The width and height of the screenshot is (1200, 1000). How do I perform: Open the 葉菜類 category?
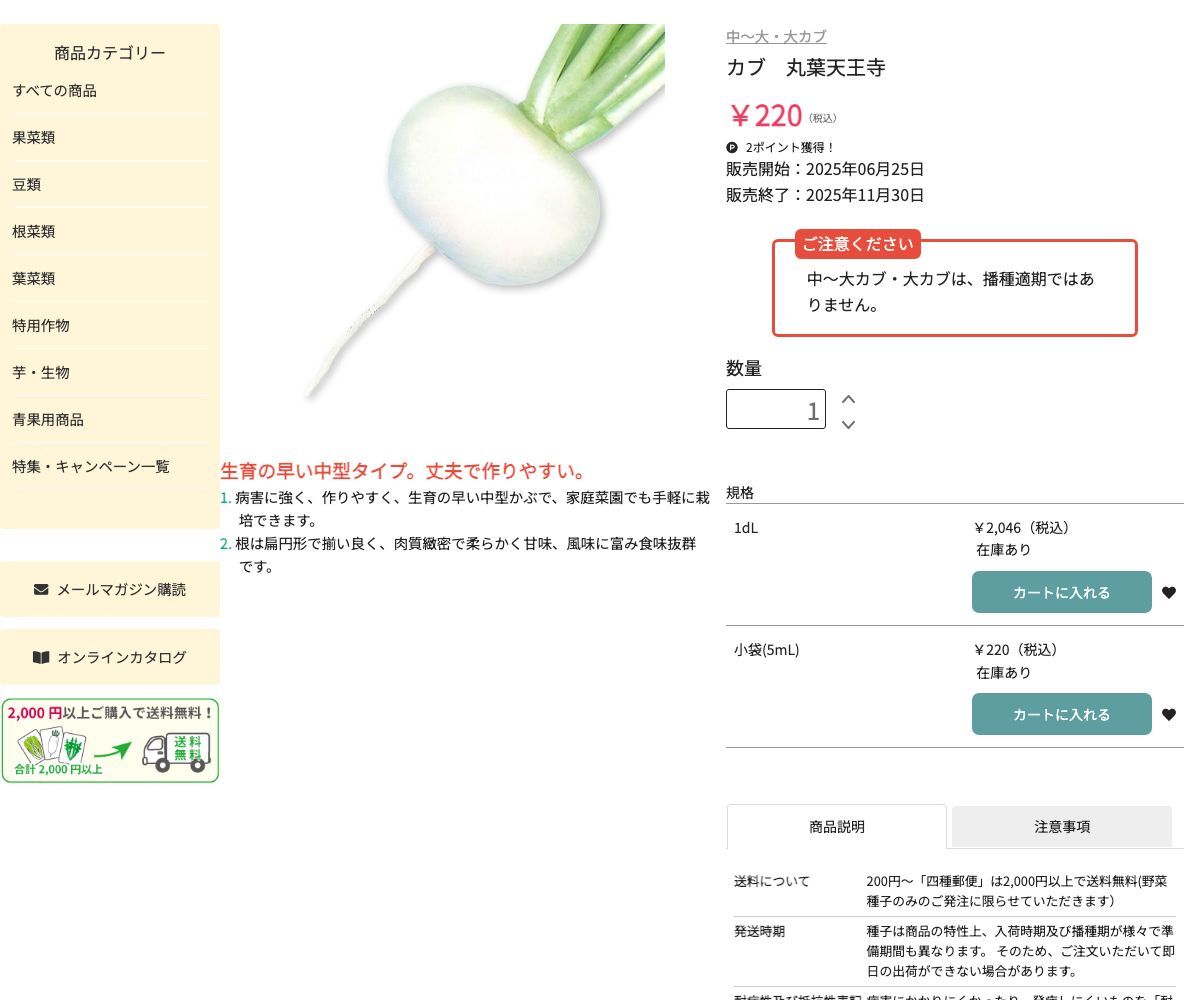[34, 279]
